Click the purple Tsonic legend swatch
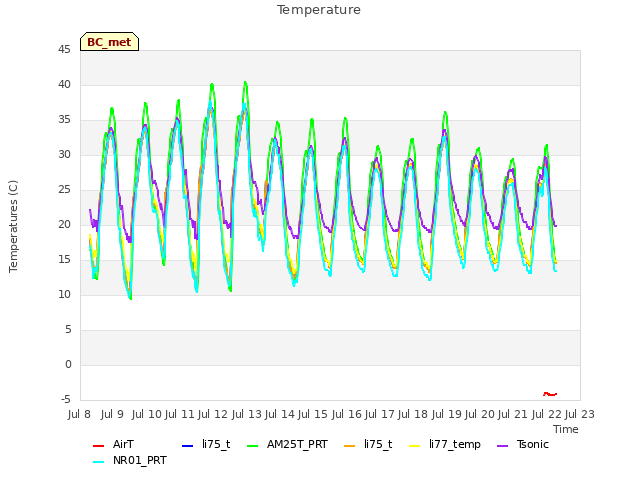This screenshot has height=480, width=640. click(x=502, y=445)
